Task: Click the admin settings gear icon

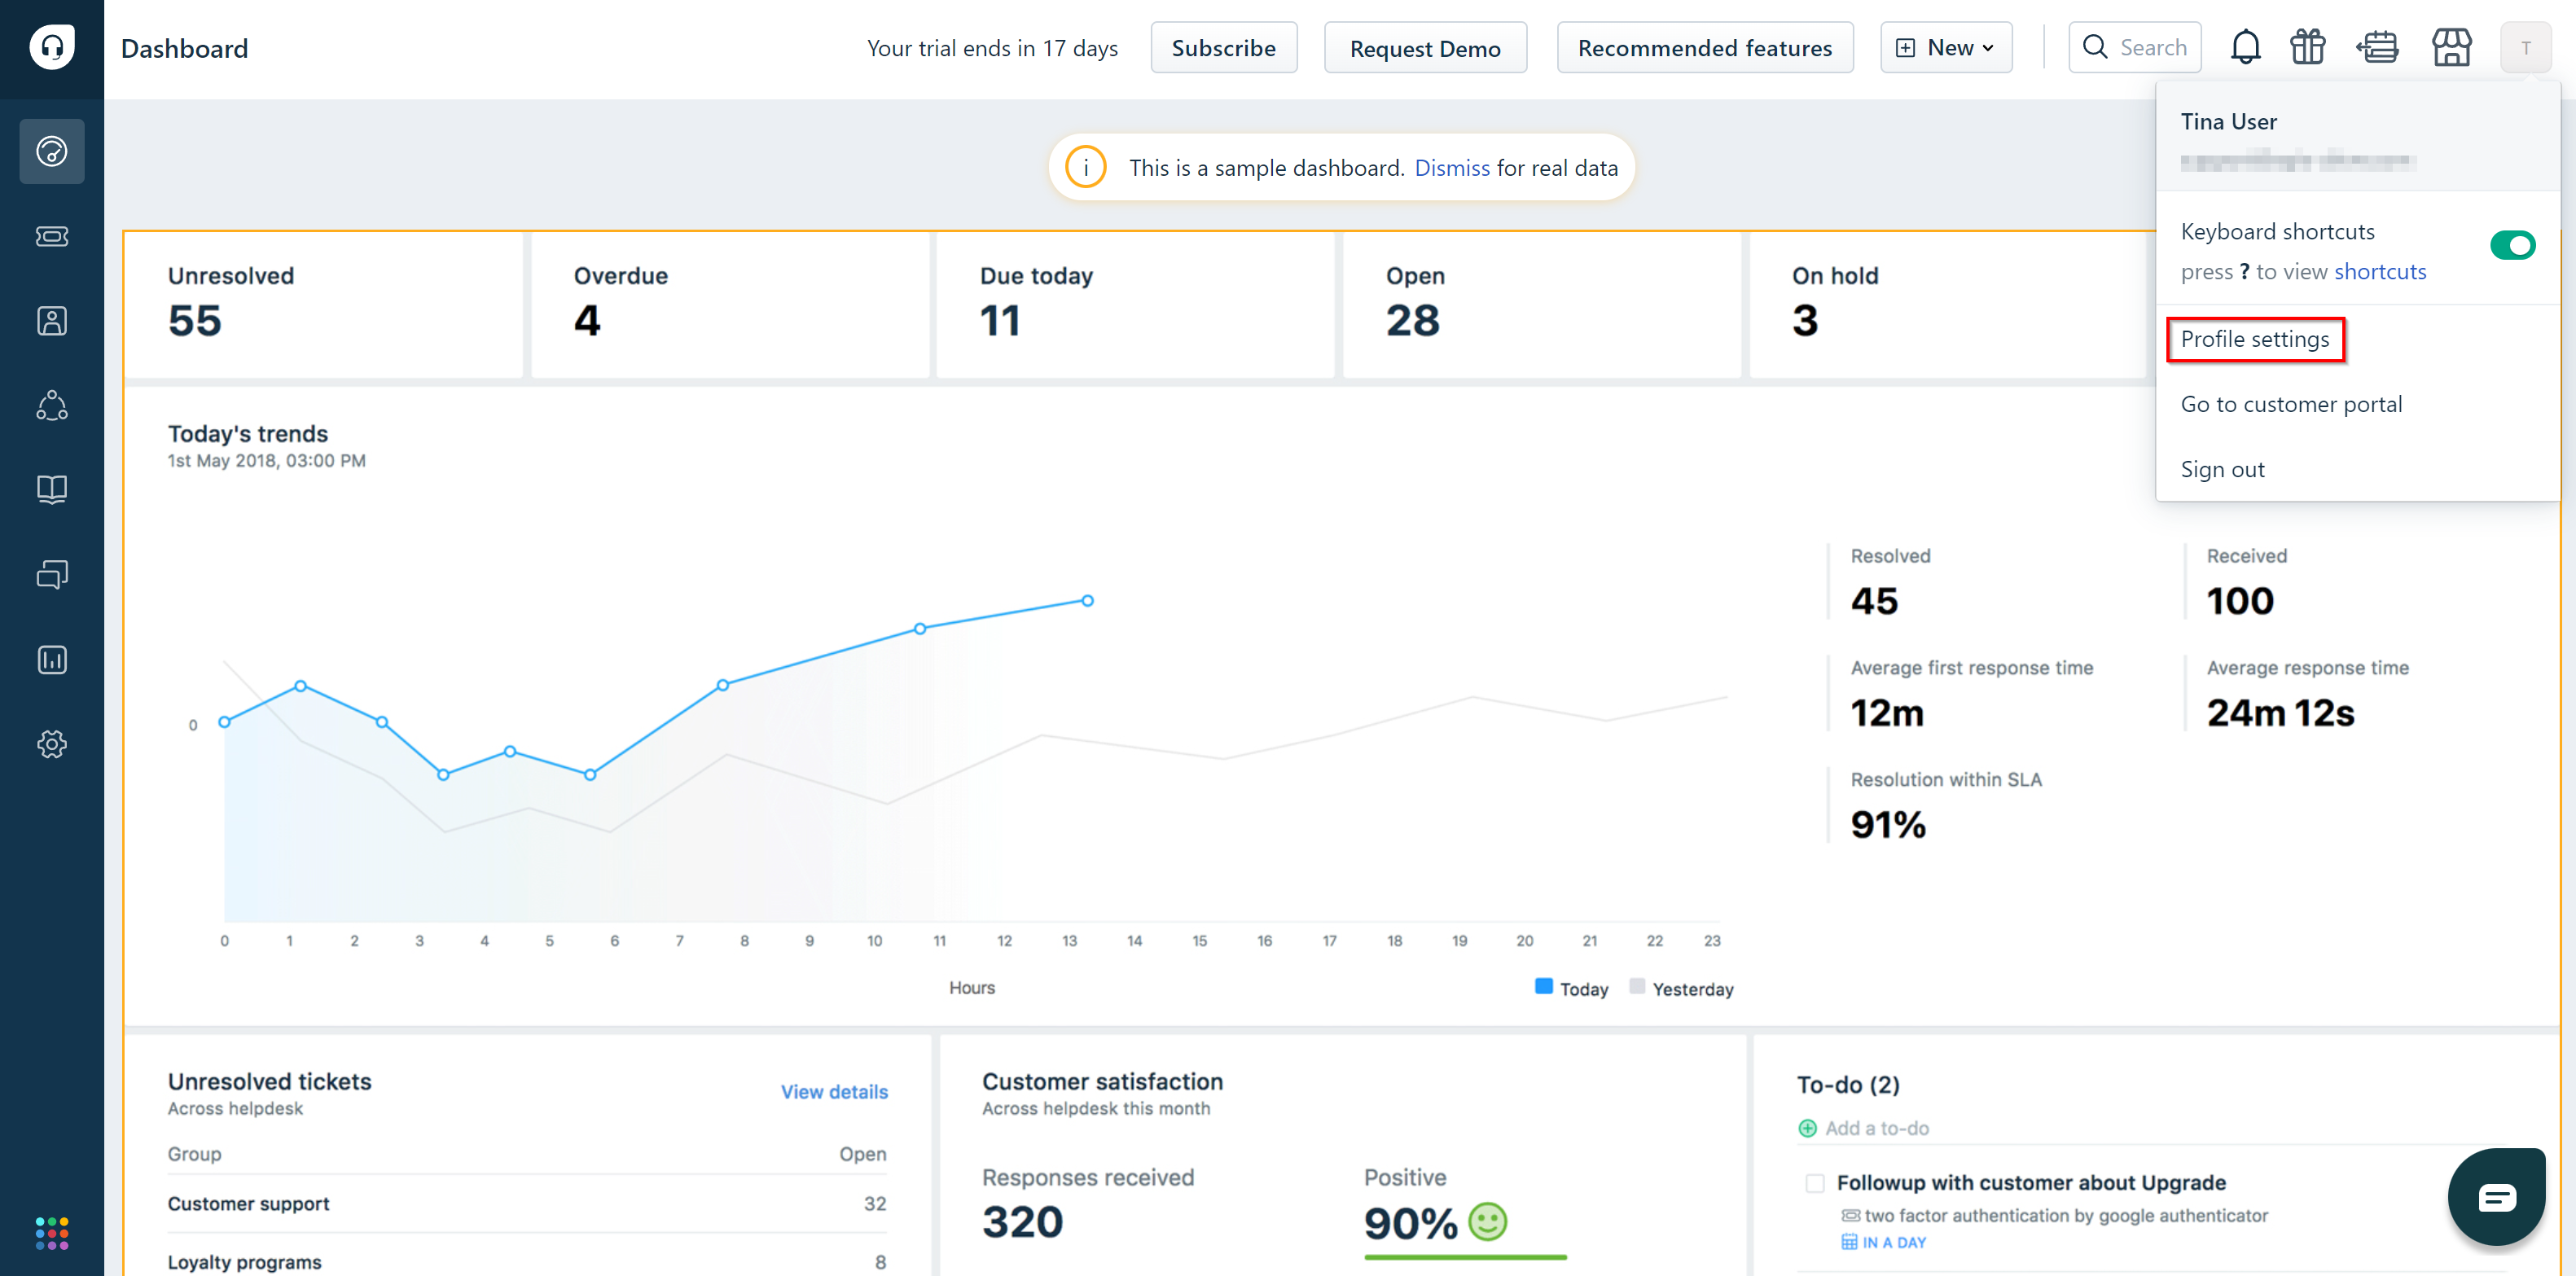Action: click(51, 744)
